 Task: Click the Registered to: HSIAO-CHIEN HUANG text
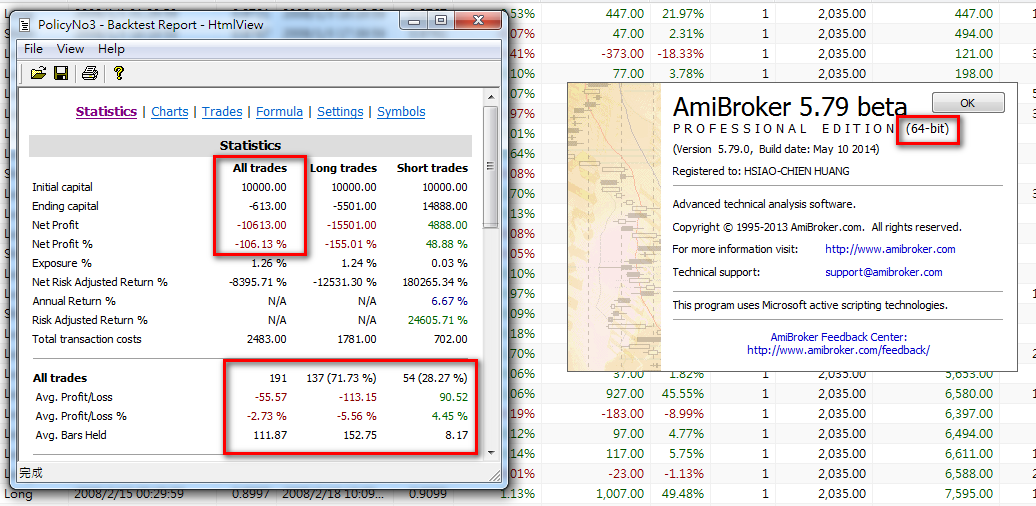[x=760, y=171]
